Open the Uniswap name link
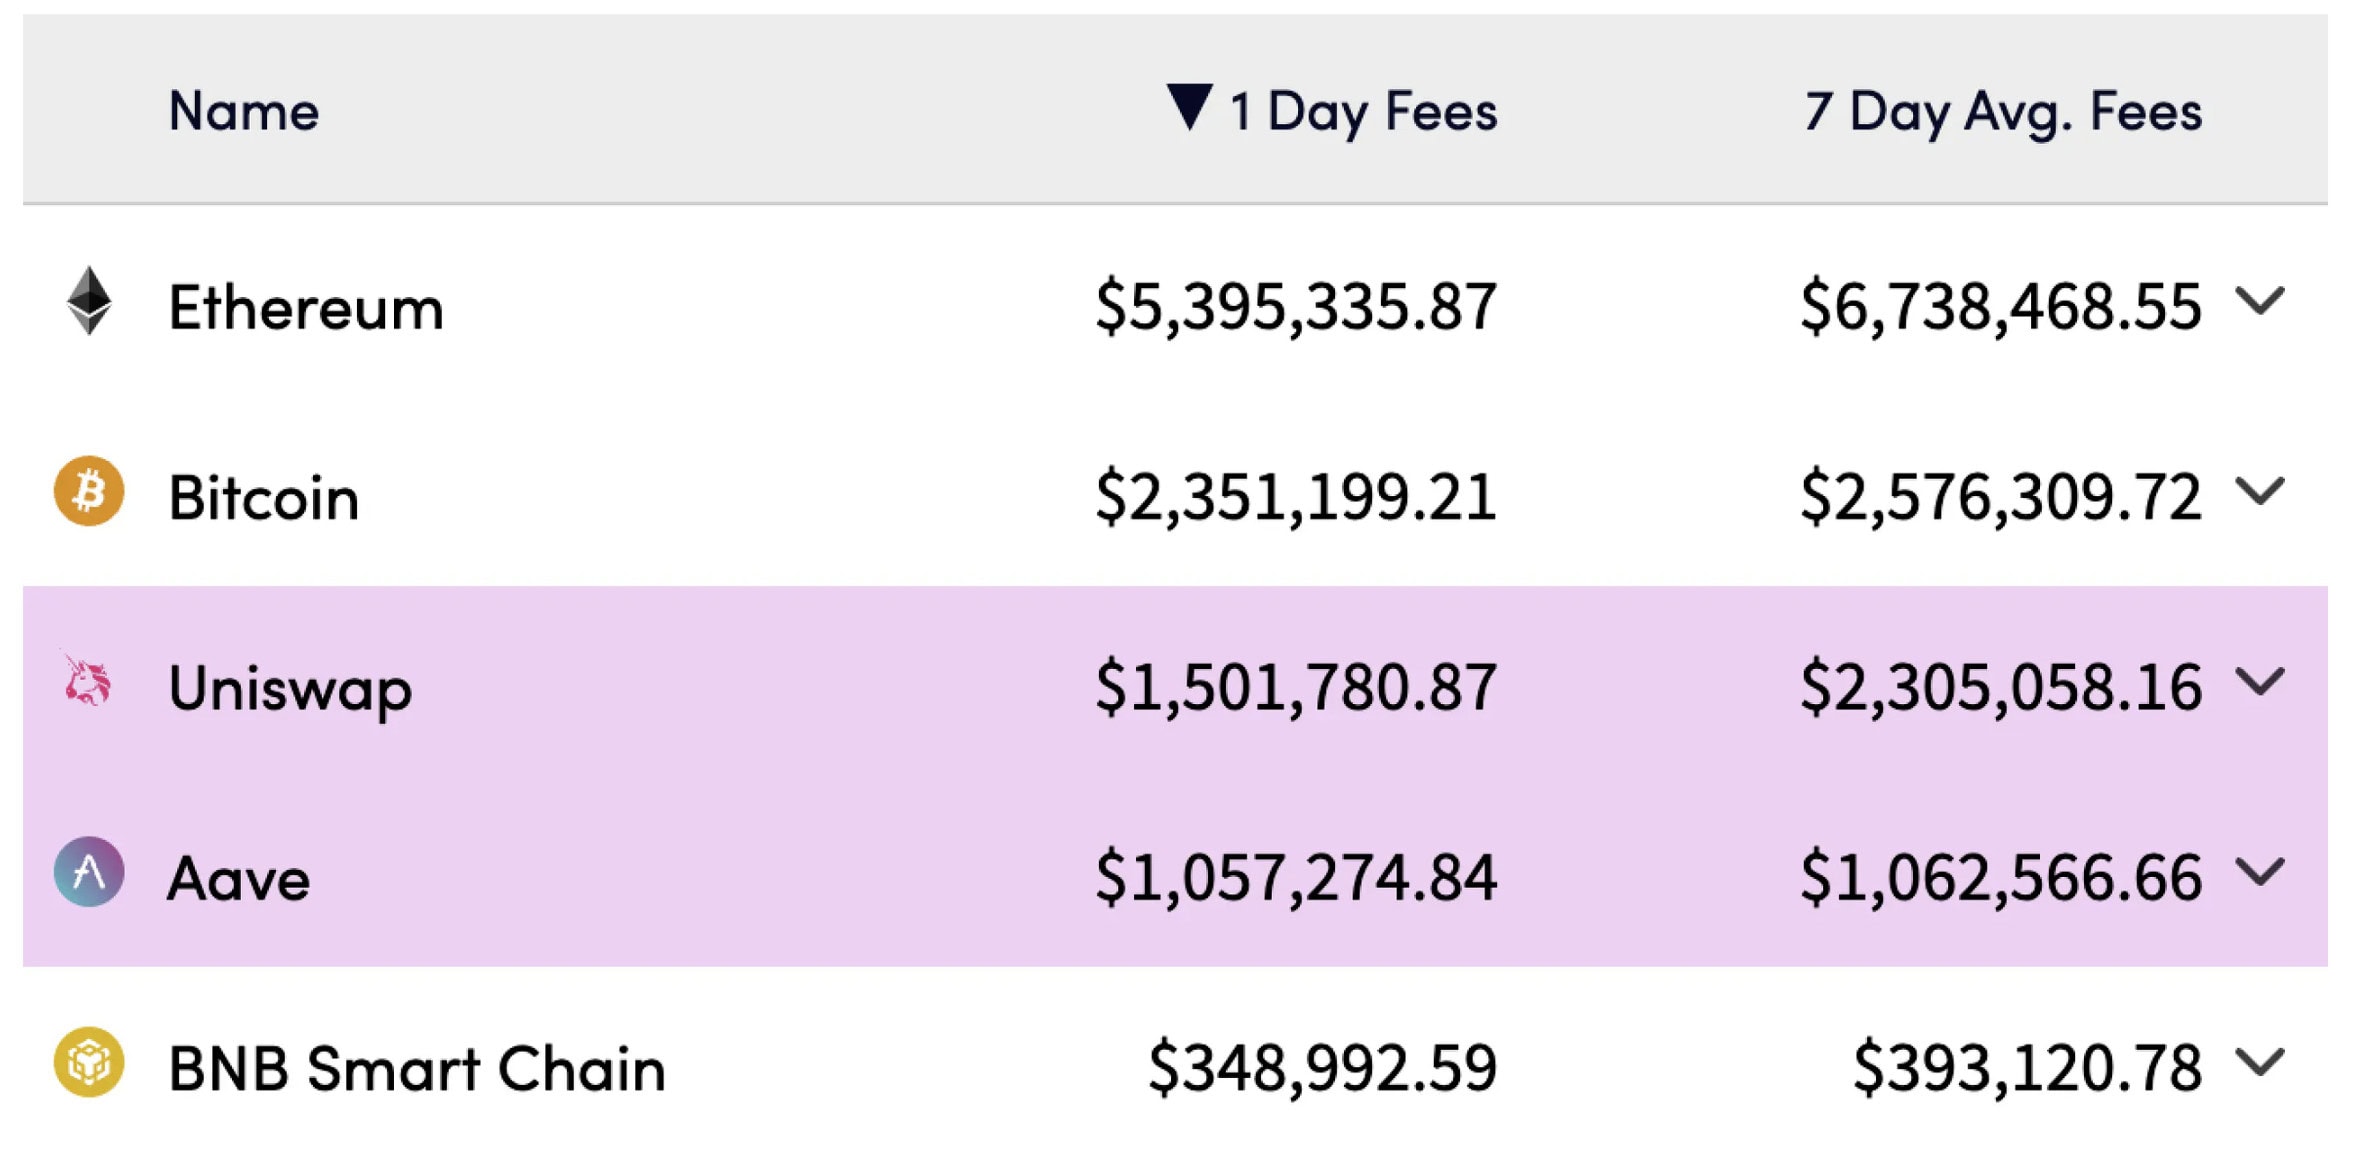This screenshot has height=1162, width=2360. coord(290,689)
